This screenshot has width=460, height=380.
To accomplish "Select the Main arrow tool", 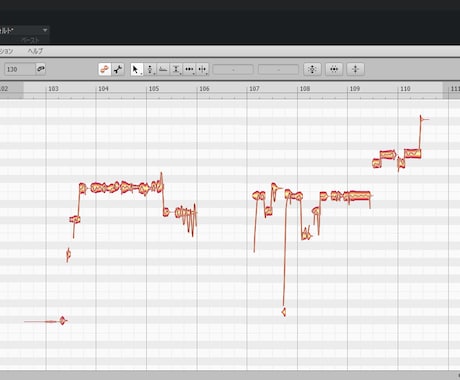I will click(x=136, y=69).
